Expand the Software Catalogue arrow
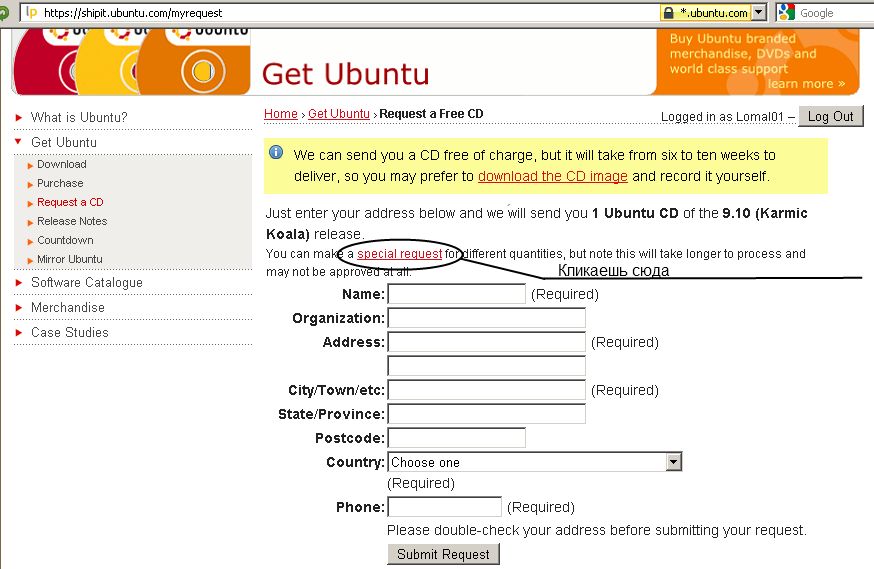The height and width of the screenshot is (569, 874). pos(18,283)
